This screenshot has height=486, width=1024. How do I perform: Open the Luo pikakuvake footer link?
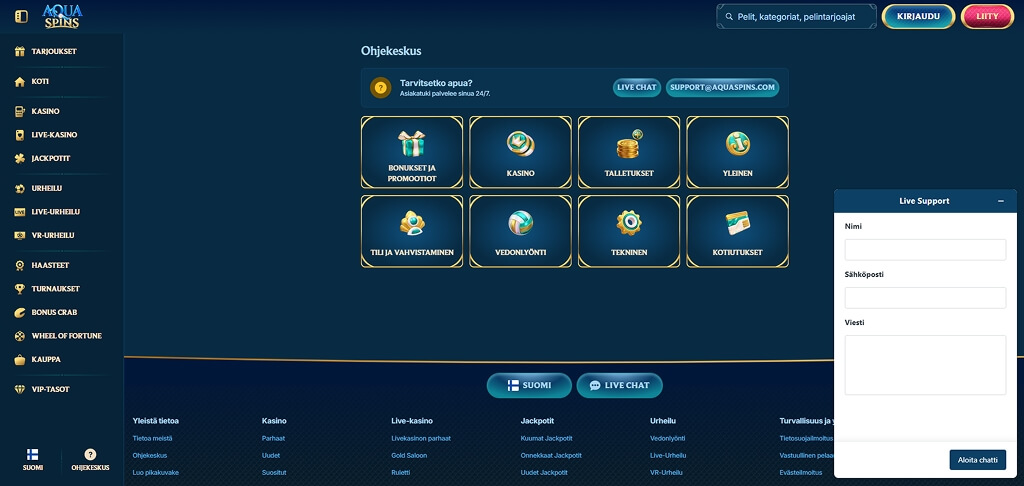click(155, 472)
